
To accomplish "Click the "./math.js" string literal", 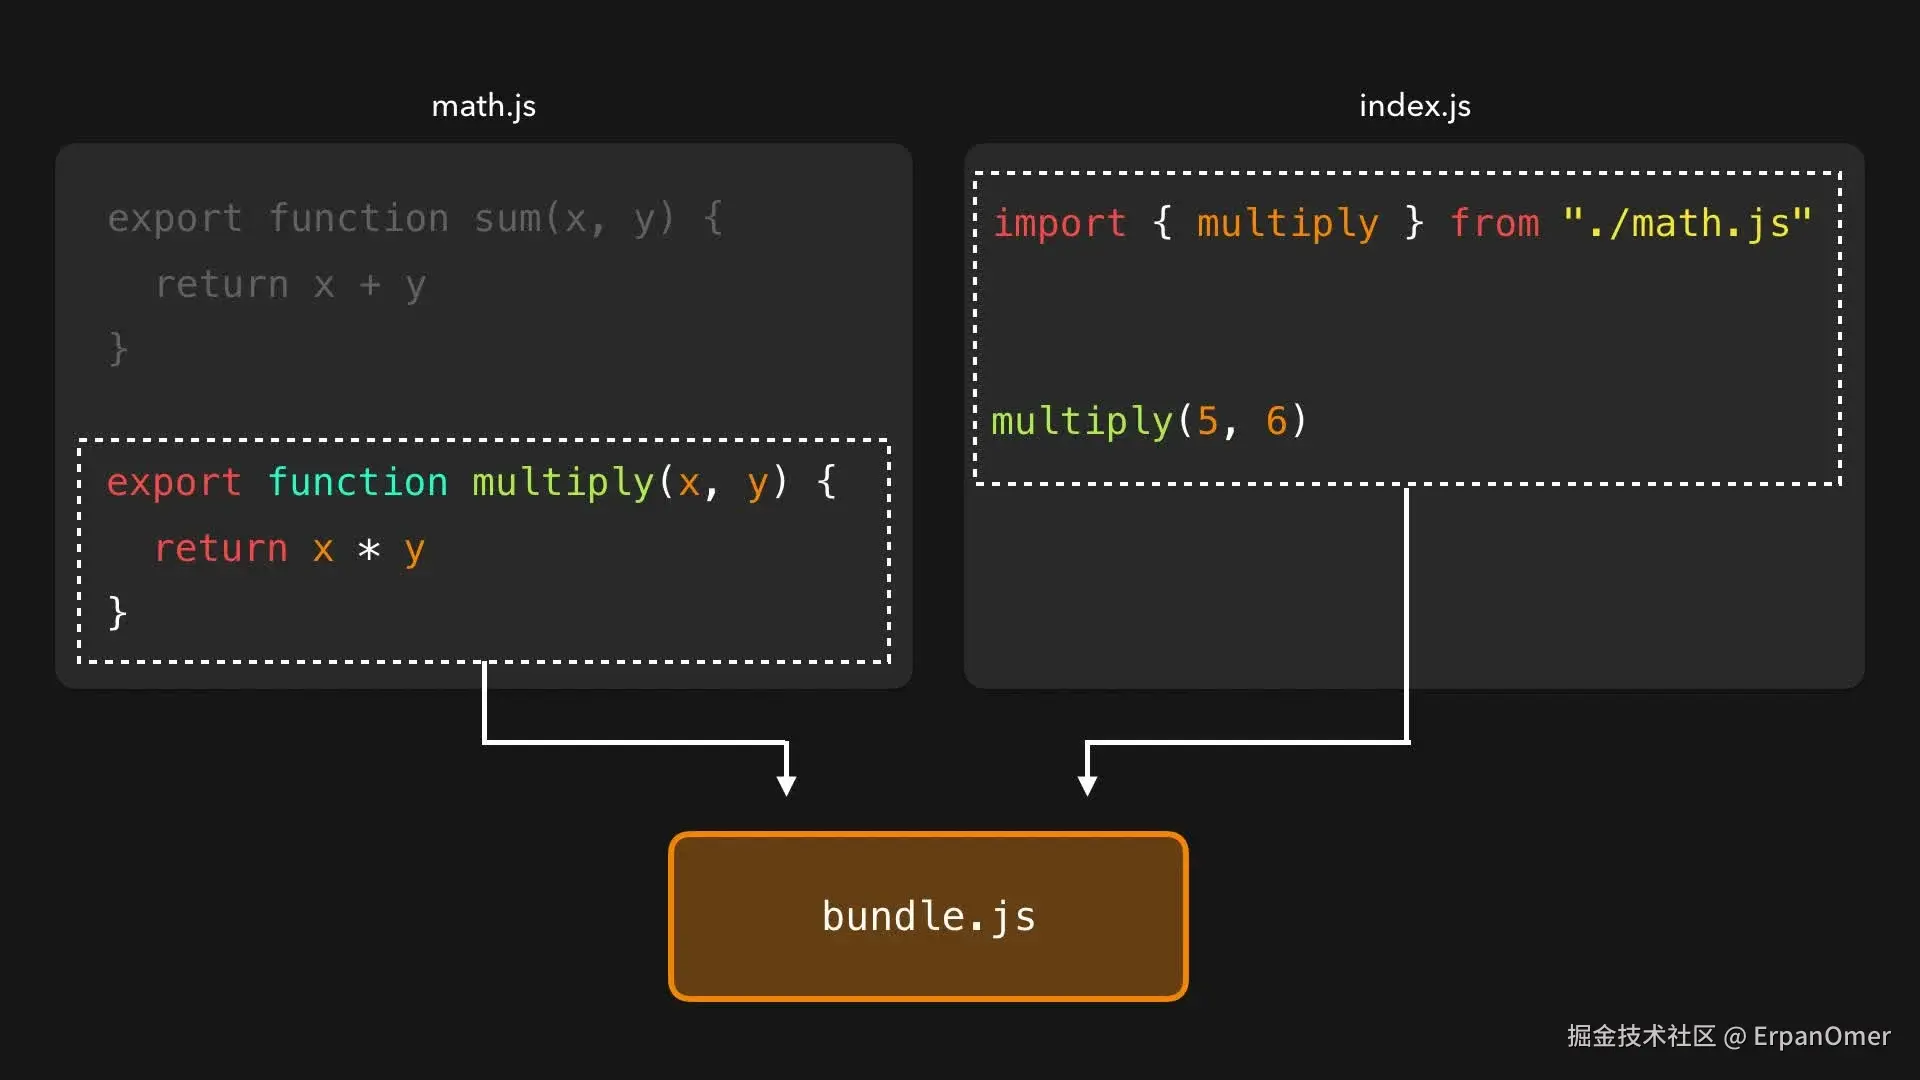I will [1687, 223].
